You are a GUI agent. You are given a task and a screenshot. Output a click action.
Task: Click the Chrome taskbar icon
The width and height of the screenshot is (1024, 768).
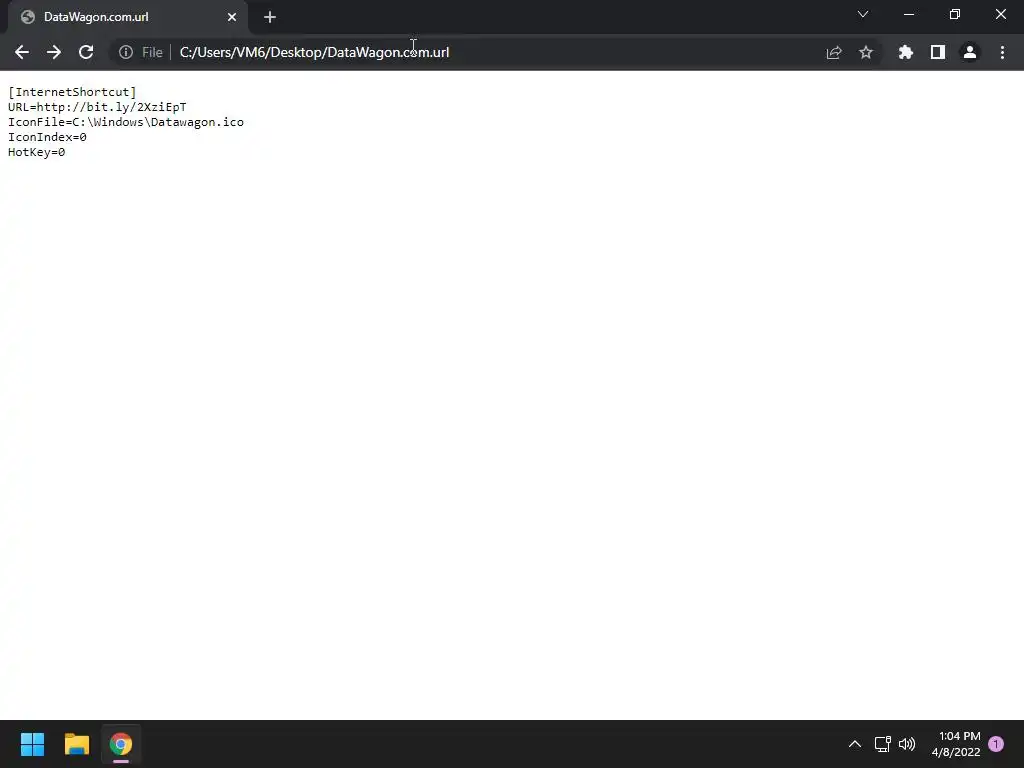tap(121, 744)
